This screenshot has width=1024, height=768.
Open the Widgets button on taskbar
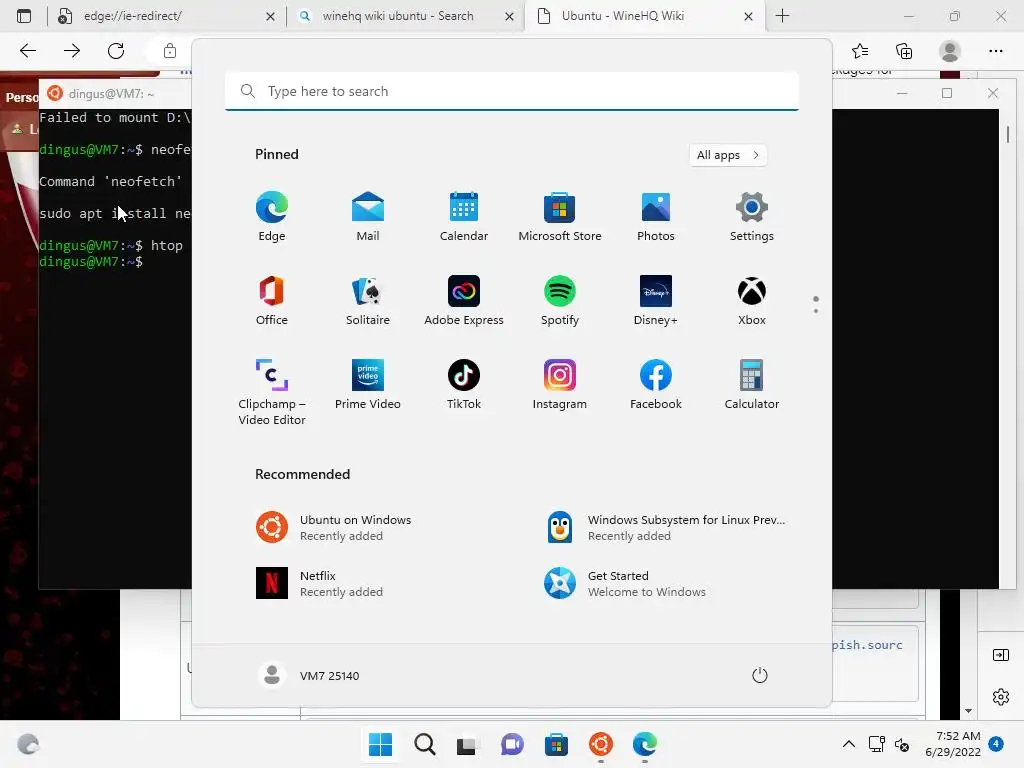[28, 744]
